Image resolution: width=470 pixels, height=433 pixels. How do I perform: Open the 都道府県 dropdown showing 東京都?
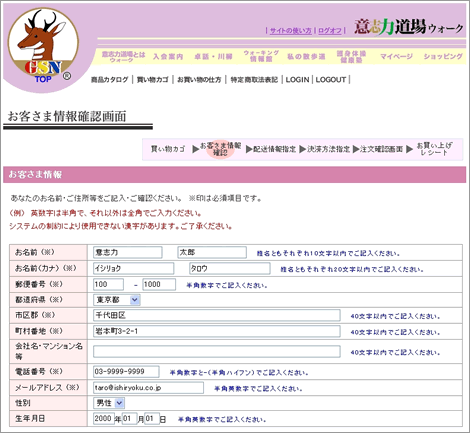(117, 300)
